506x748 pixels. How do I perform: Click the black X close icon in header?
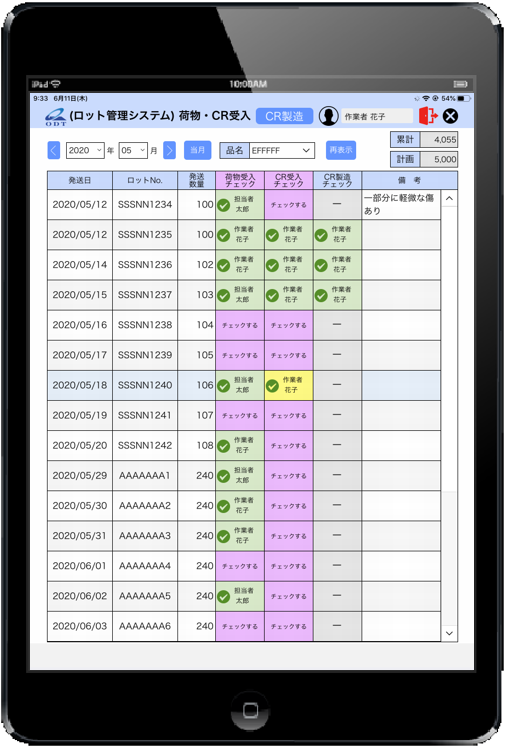coord(450,116)
